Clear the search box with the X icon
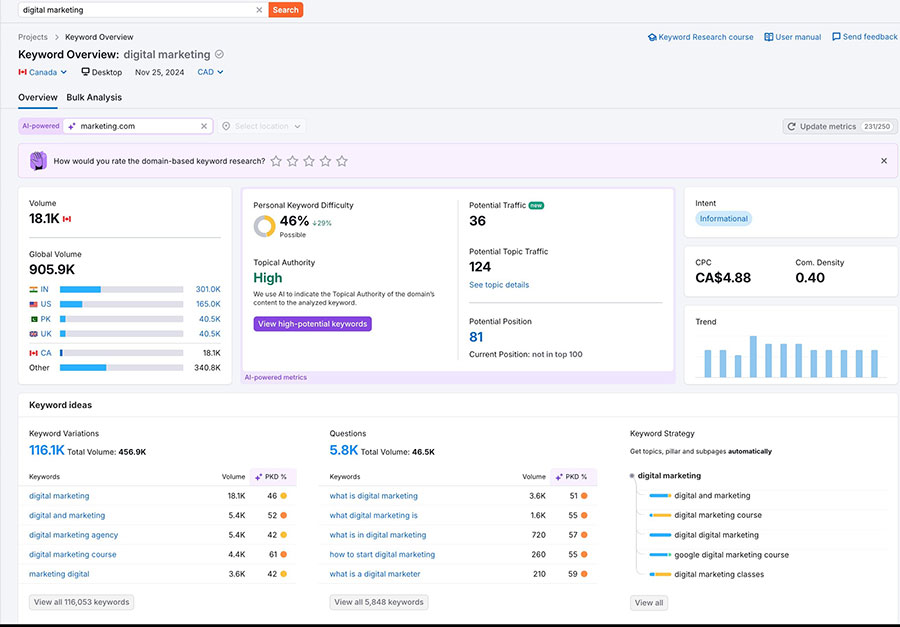This screenshot has height=627, width=900. [259, 10]
